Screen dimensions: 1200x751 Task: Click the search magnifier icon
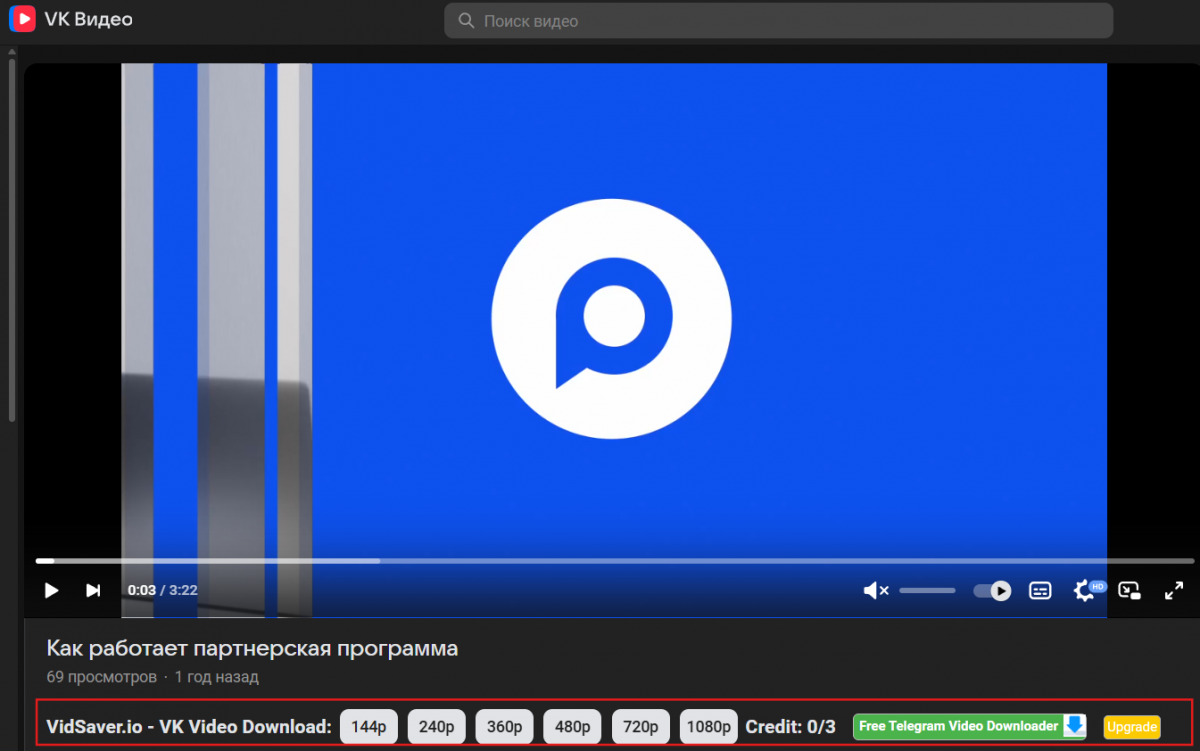click(x=466, y=21)
